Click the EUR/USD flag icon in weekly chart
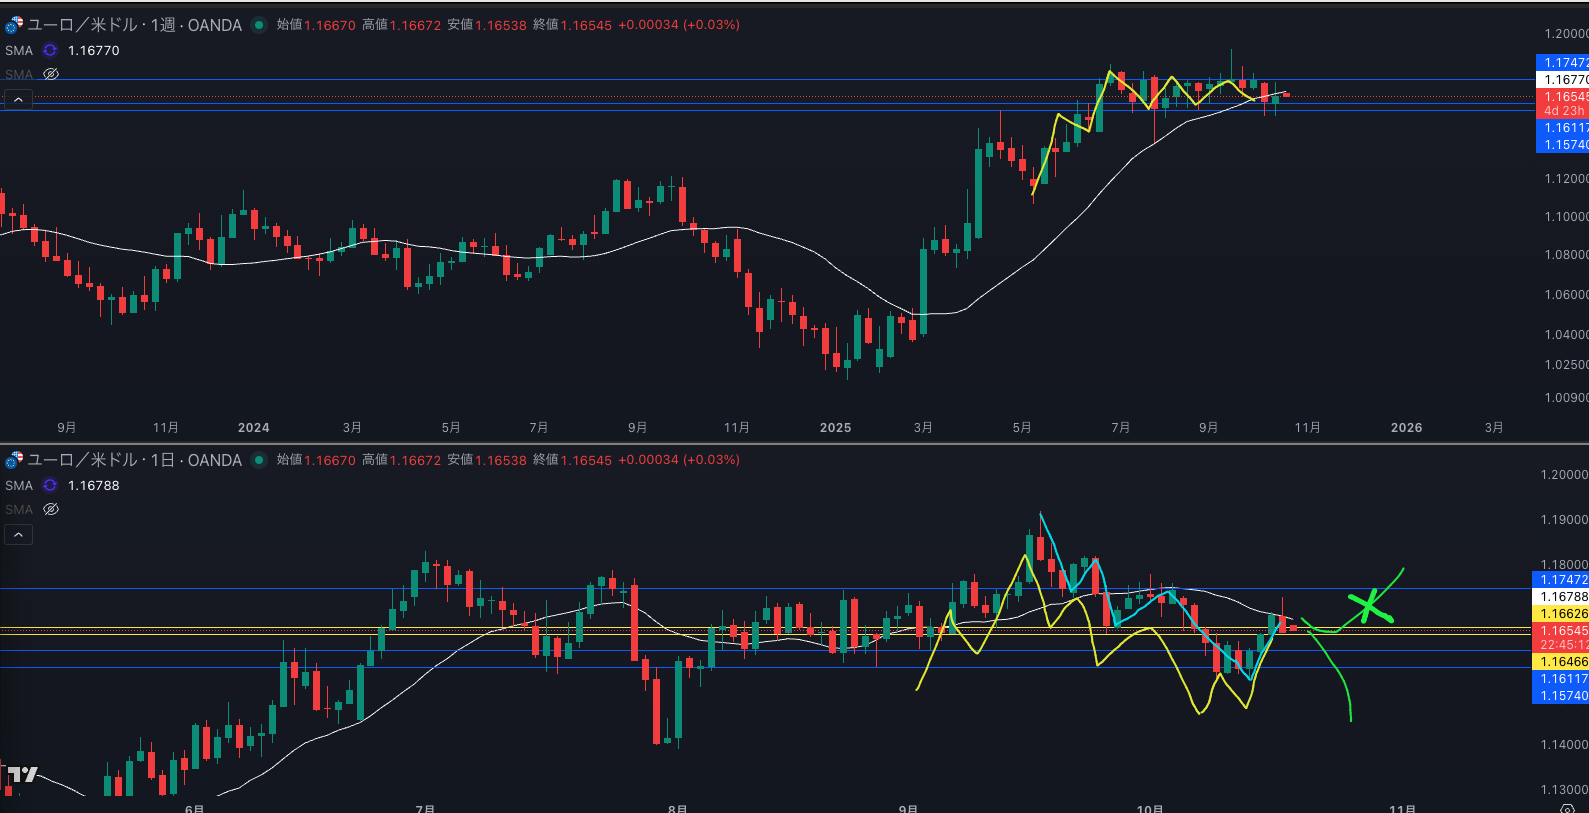 13,24
